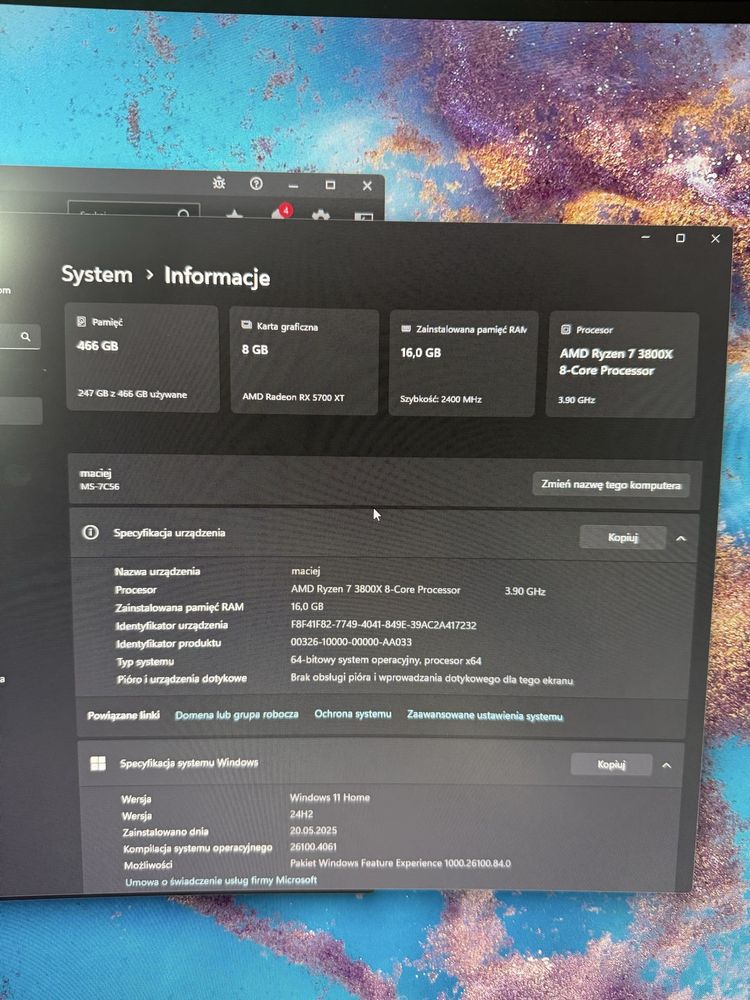Click the 20.05.2025 install date
750x1000 pixels.
click(313, 830)
